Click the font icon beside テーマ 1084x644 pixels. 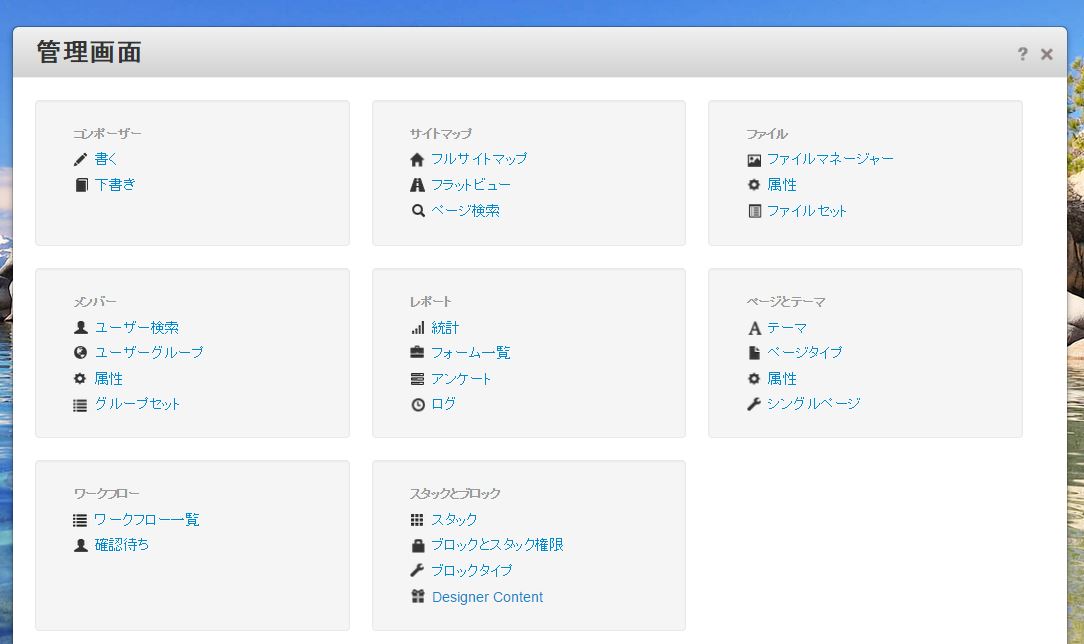click(x=754, y=328)
